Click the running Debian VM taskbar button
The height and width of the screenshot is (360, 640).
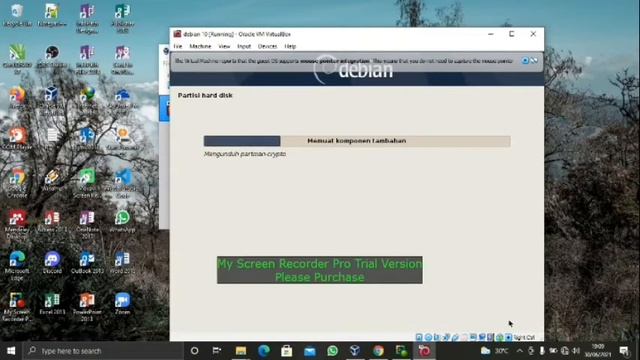click(424, 351)
